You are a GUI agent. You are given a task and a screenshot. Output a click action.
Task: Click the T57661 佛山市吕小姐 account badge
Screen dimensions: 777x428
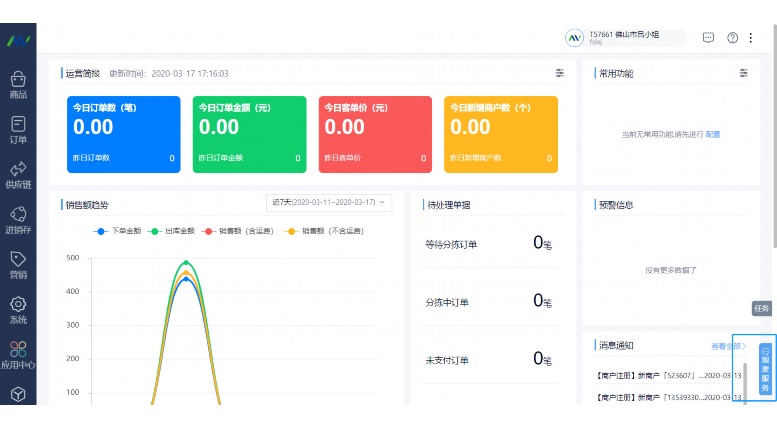click(x=625, y=38)
